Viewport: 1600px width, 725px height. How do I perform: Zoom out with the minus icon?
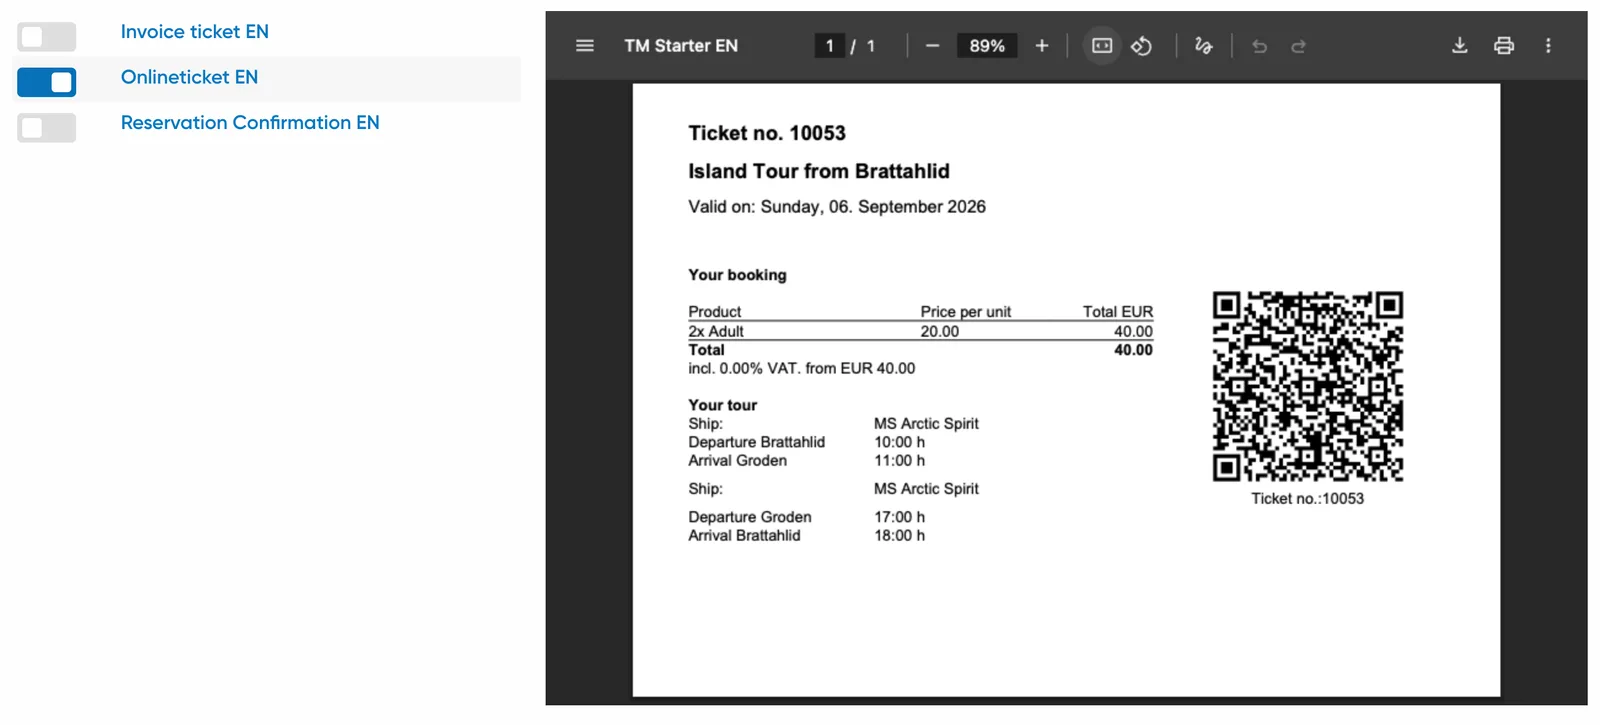coord(932,46)
